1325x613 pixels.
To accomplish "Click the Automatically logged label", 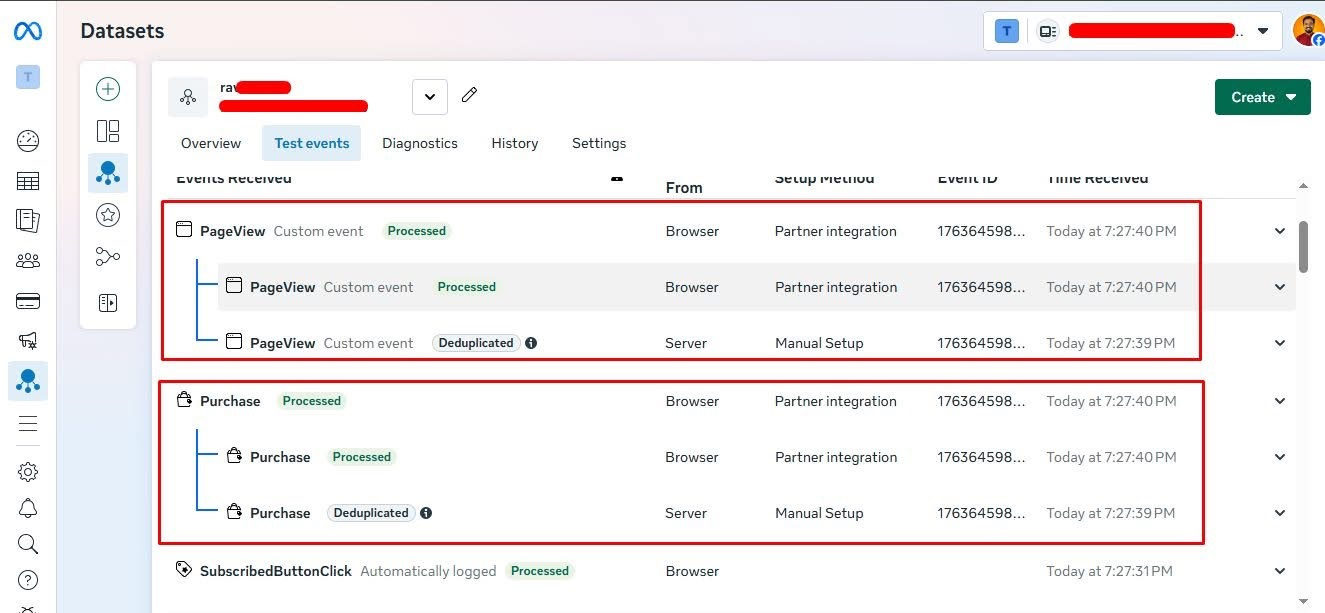I will pyautogui.click(x=428, y=571).
